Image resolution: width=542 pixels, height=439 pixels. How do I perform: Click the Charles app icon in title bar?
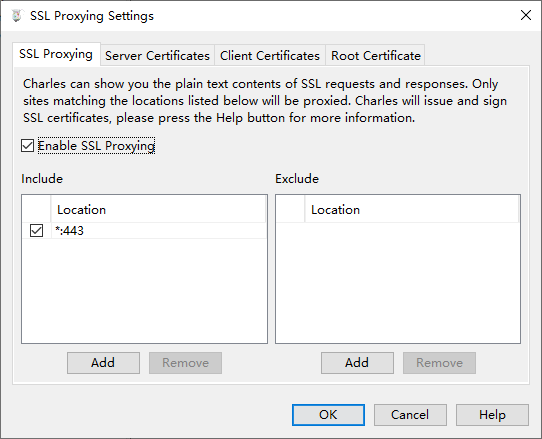[16, 16]
